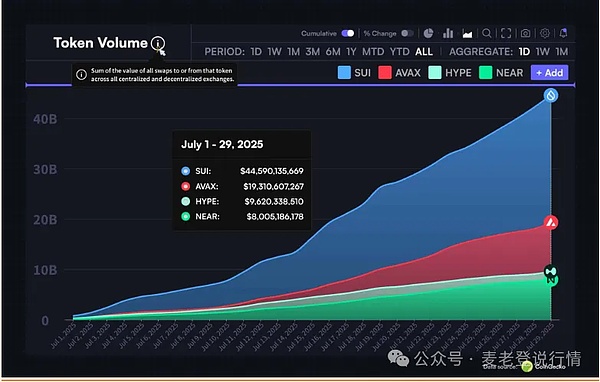Click SUI value $44,590,135,669
600x382 pixels.
click(x=272, y=171)
